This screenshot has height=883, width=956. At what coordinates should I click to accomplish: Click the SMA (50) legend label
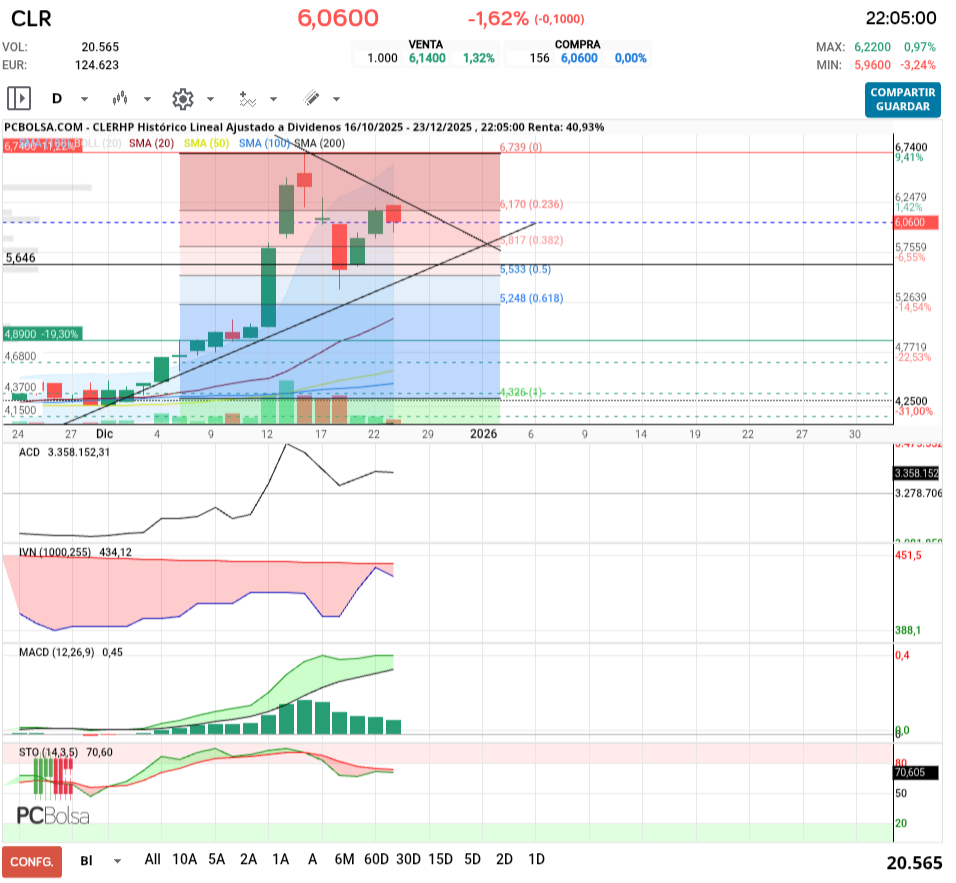[x=206, y=143]
